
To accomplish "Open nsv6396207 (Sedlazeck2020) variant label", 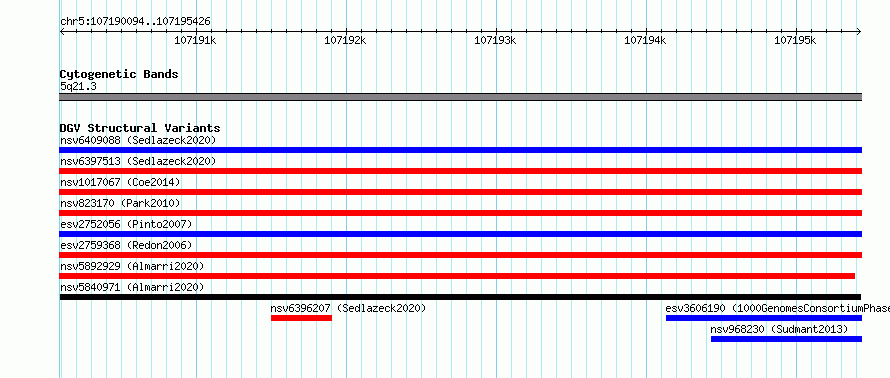I will 348,308.
